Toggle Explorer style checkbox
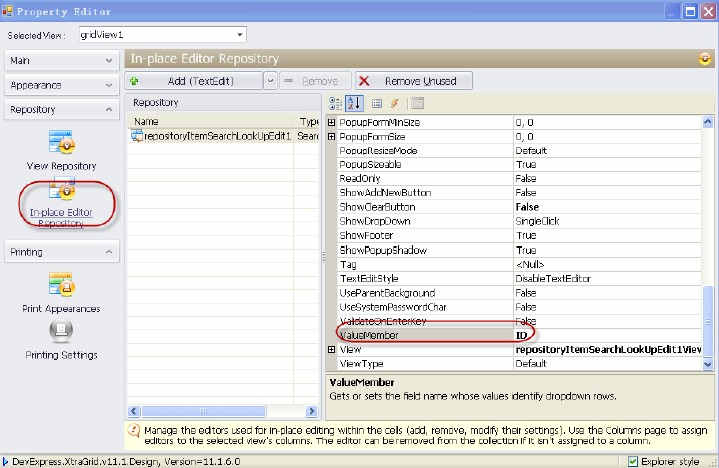The image size is (719, 468). pos(633,461)
